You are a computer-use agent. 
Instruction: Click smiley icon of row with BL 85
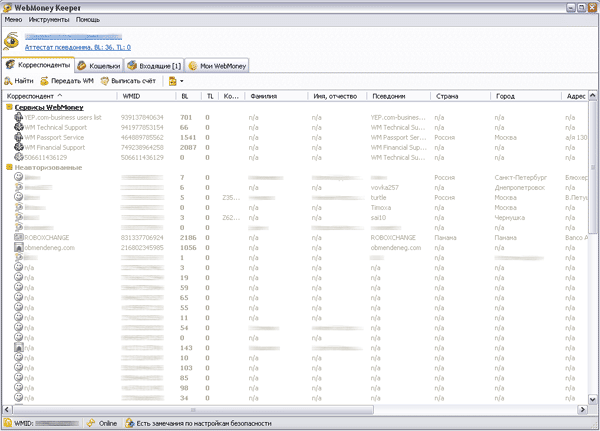coord(18,377)
